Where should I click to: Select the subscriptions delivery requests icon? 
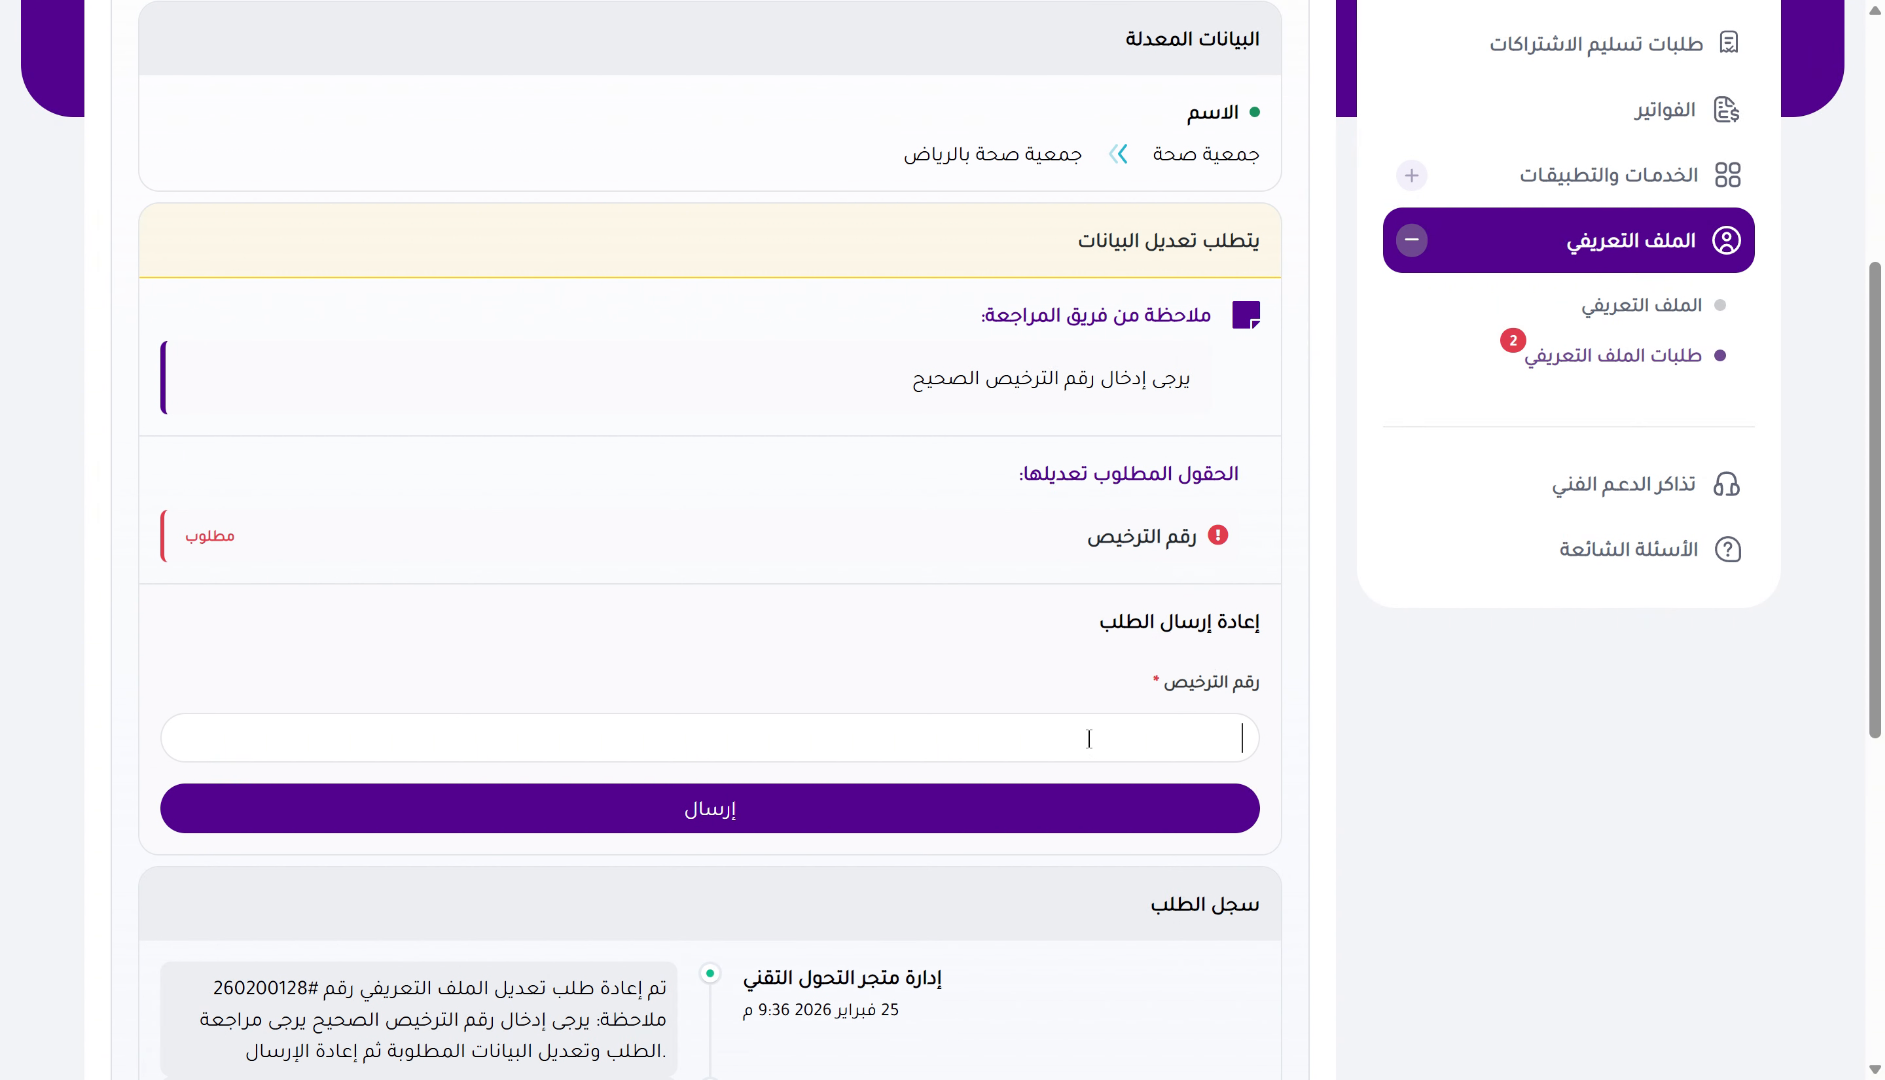(1729, 42)
